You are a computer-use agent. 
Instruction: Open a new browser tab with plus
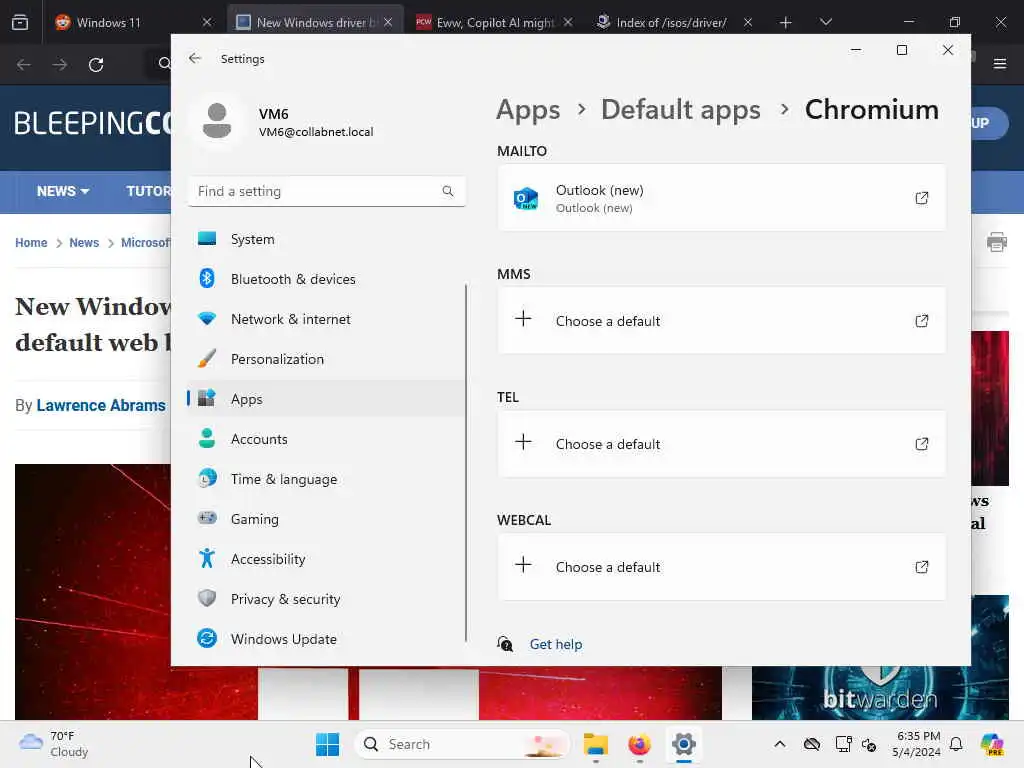tap(786, 22)
